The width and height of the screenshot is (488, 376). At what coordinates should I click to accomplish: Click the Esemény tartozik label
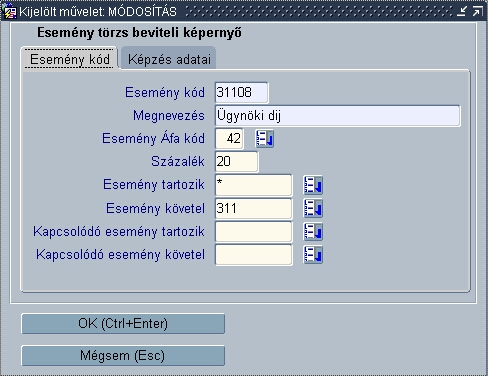click(x=154, y=184)
